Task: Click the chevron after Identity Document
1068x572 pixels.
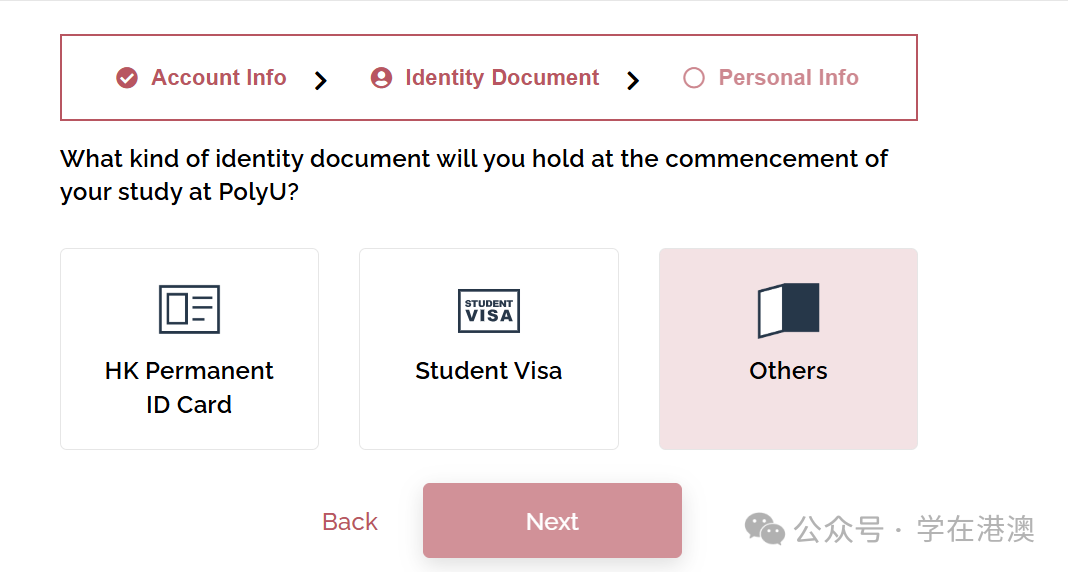Action: click(633, 80)
